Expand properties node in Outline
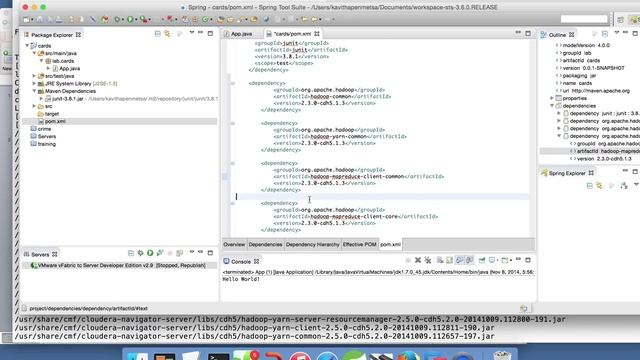Image resolution: width=640 pixels, height=360 pixels. (552, 98)
